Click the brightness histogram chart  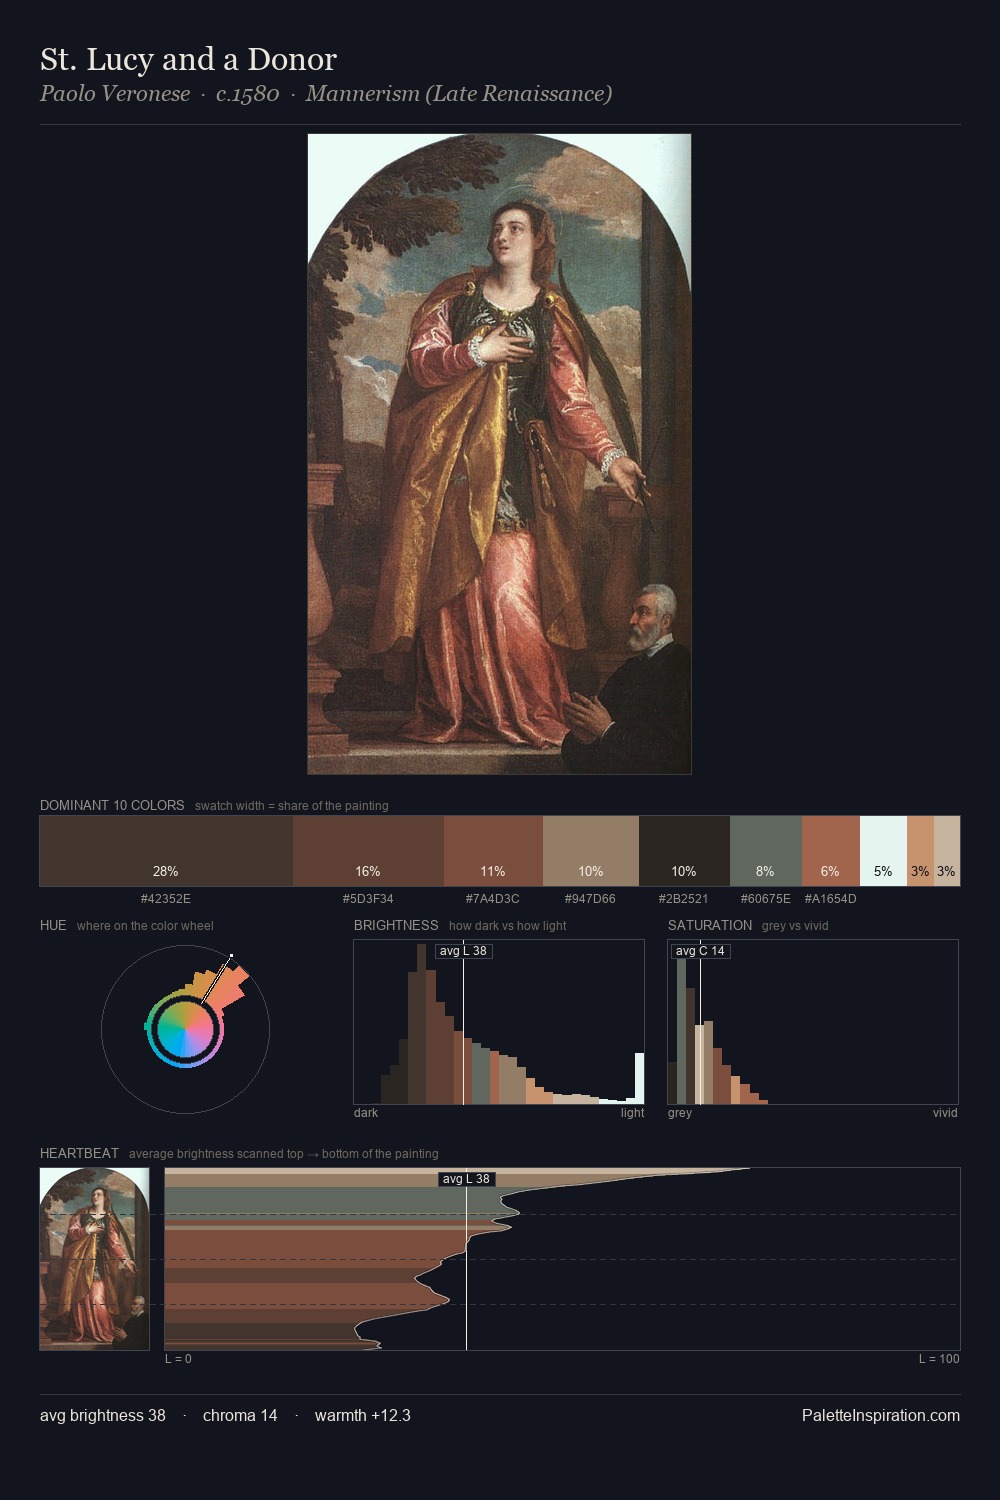[x=499, y=1022]
